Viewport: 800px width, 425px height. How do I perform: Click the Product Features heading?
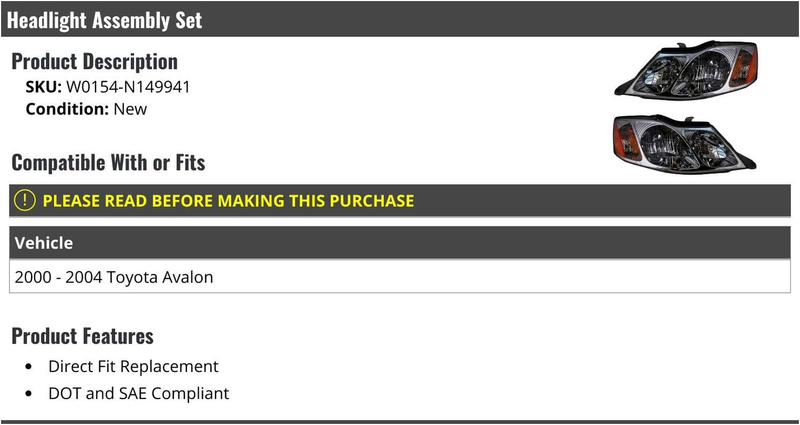[x=82, y=336]
